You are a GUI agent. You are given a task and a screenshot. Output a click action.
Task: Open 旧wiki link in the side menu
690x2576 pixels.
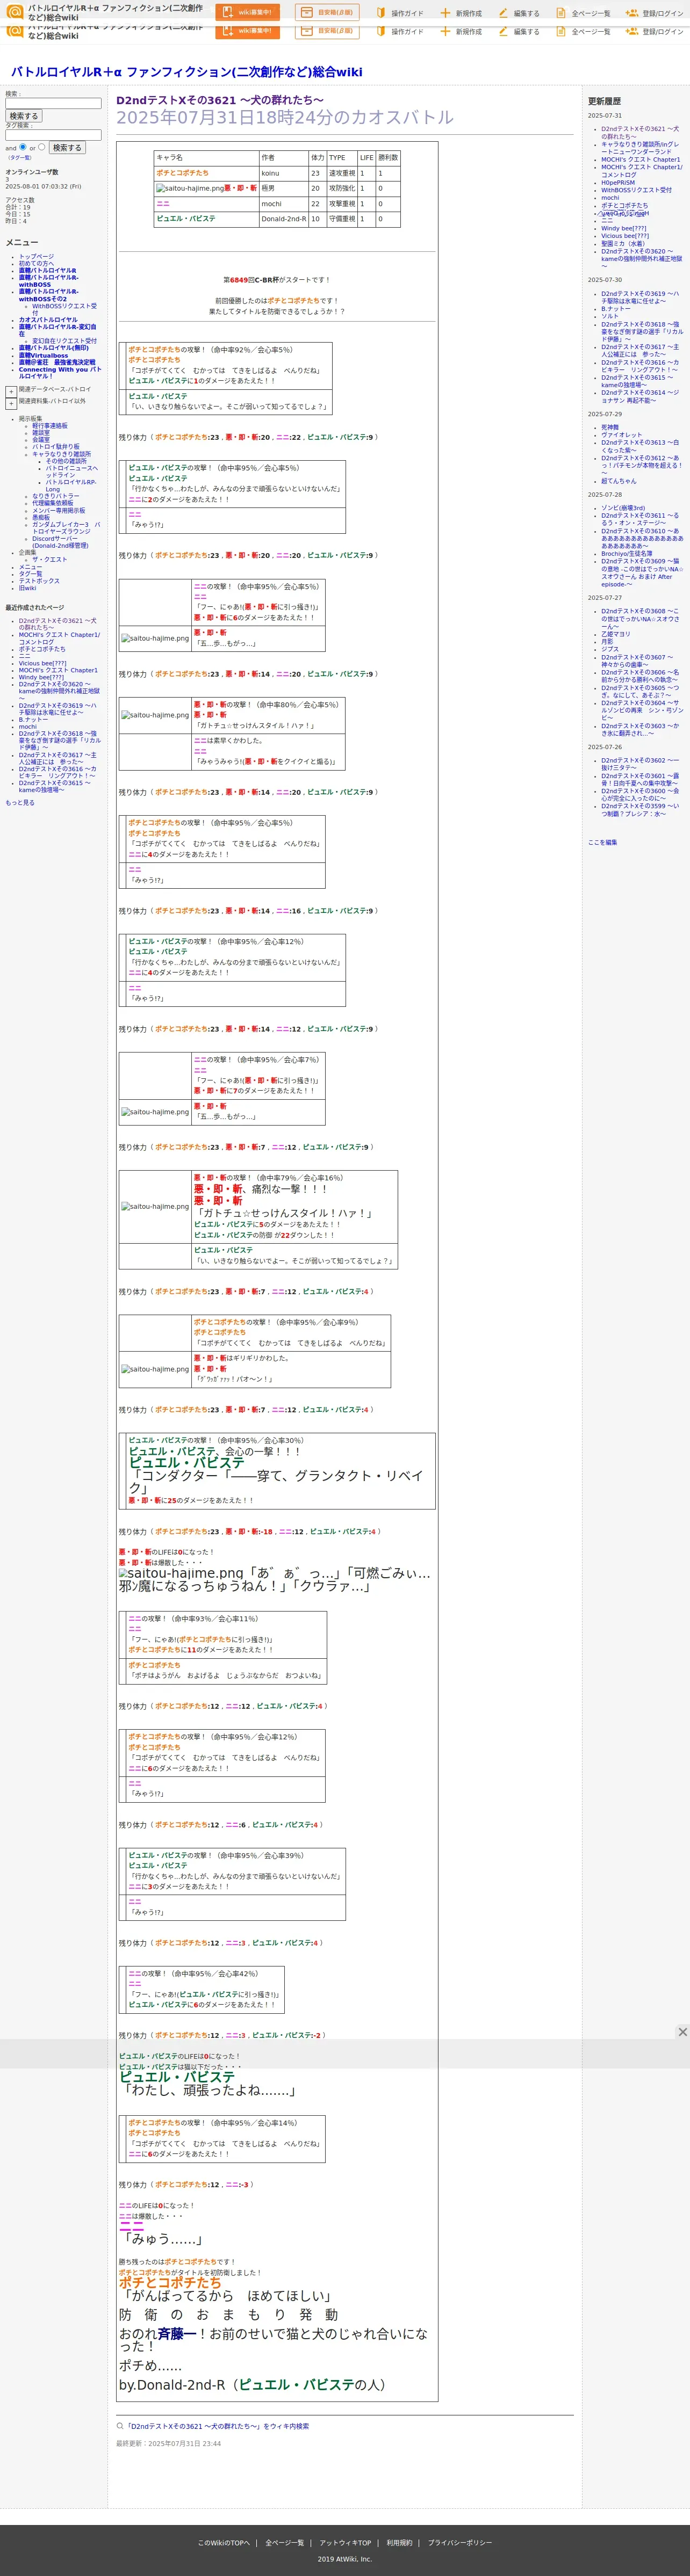click(x=27, y=587)
